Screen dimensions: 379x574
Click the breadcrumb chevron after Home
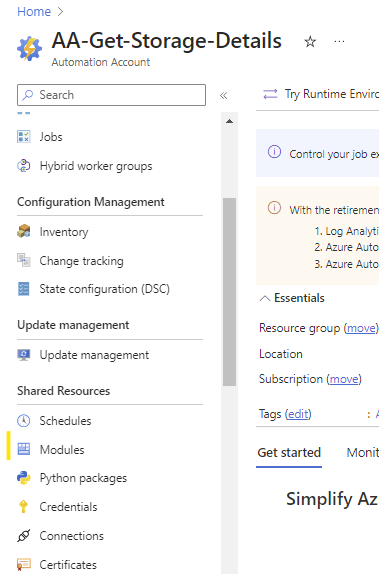click(60, 12)
